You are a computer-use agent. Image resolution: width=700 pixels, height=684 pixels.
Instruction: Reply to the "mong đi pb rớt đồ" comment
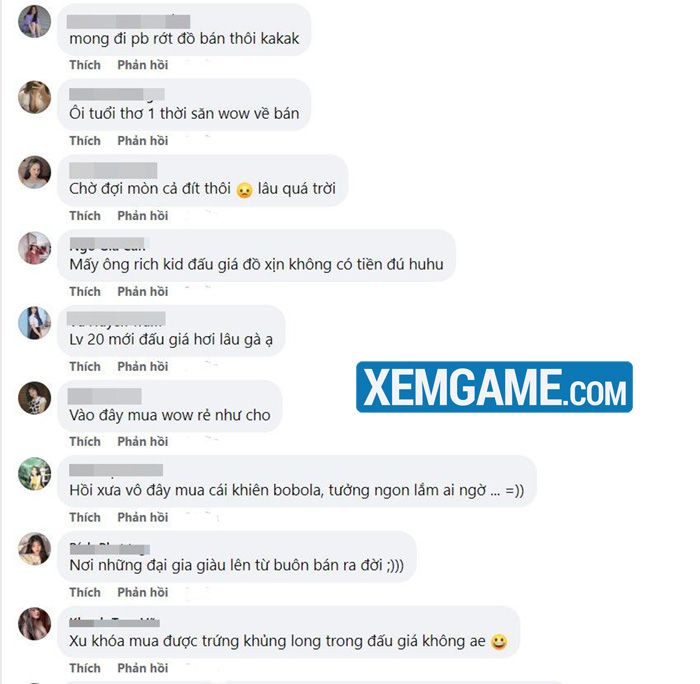pyautogui.click(x=142, y=65)
